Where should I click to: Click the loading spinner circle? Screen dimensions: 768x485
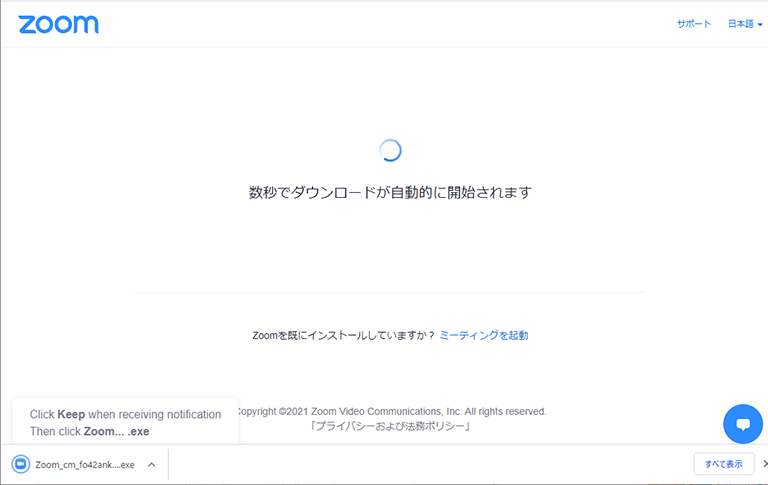pyautogui.click(x=390, y=150)
